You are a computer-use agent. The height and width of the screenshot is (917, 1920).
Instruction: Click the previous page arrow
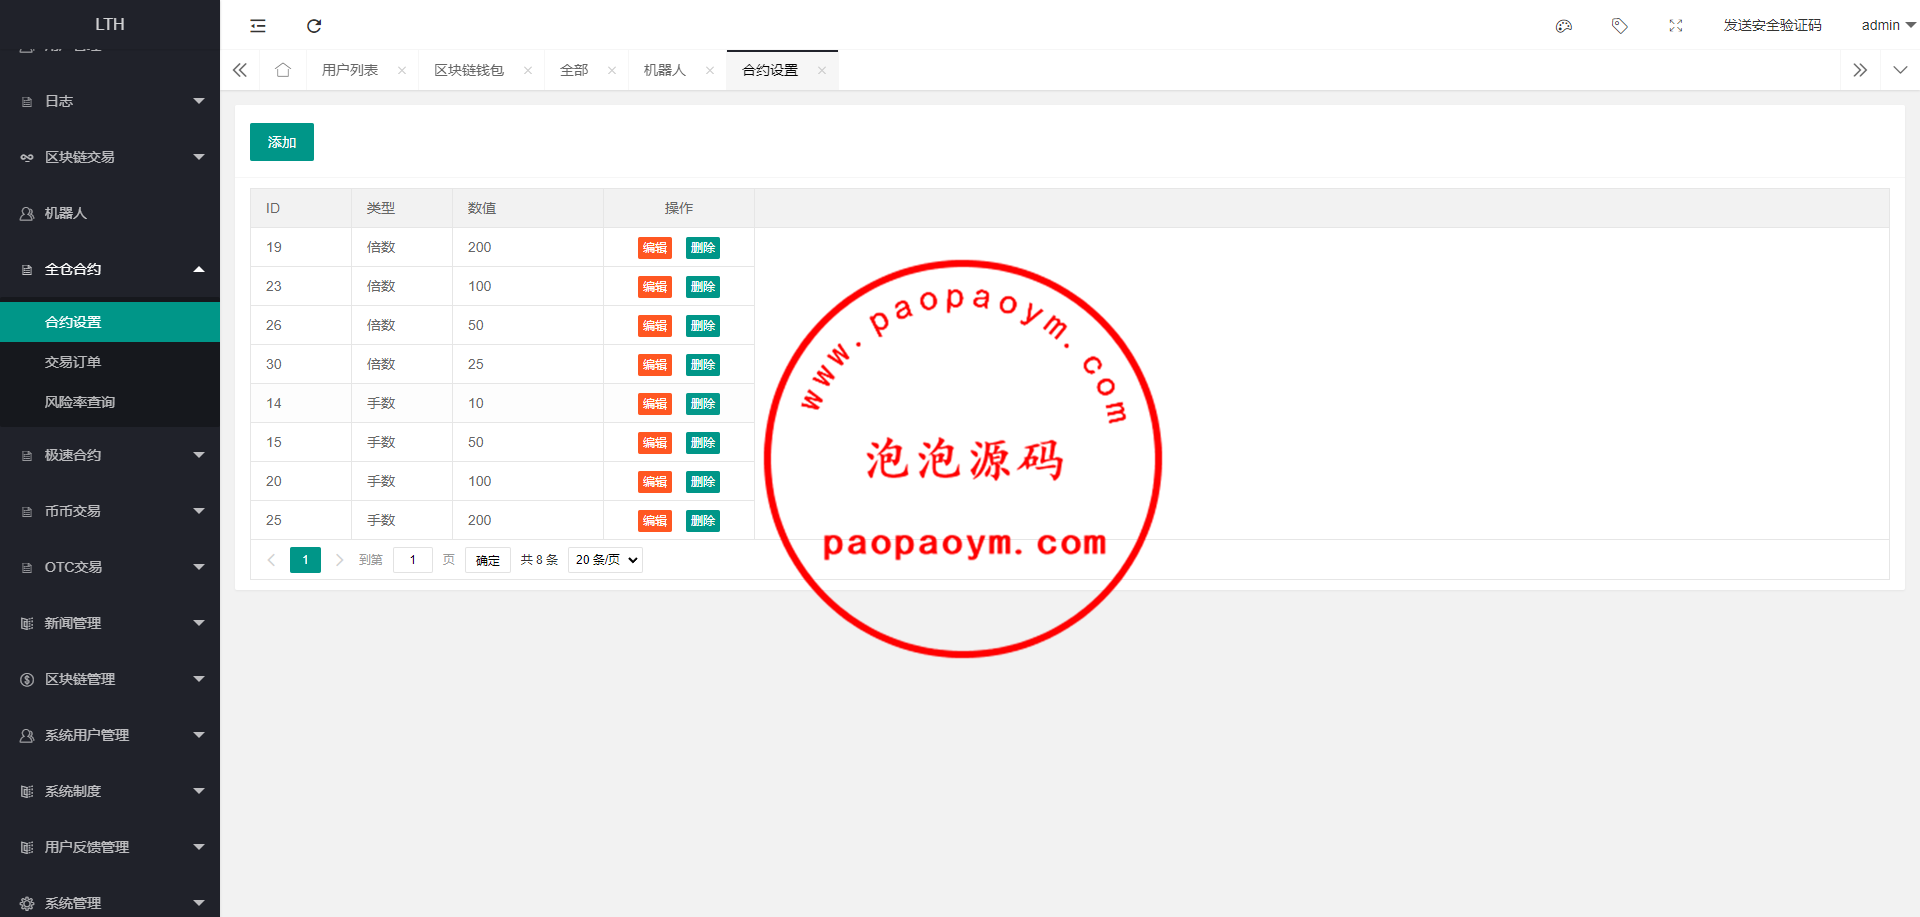(271, 560)
